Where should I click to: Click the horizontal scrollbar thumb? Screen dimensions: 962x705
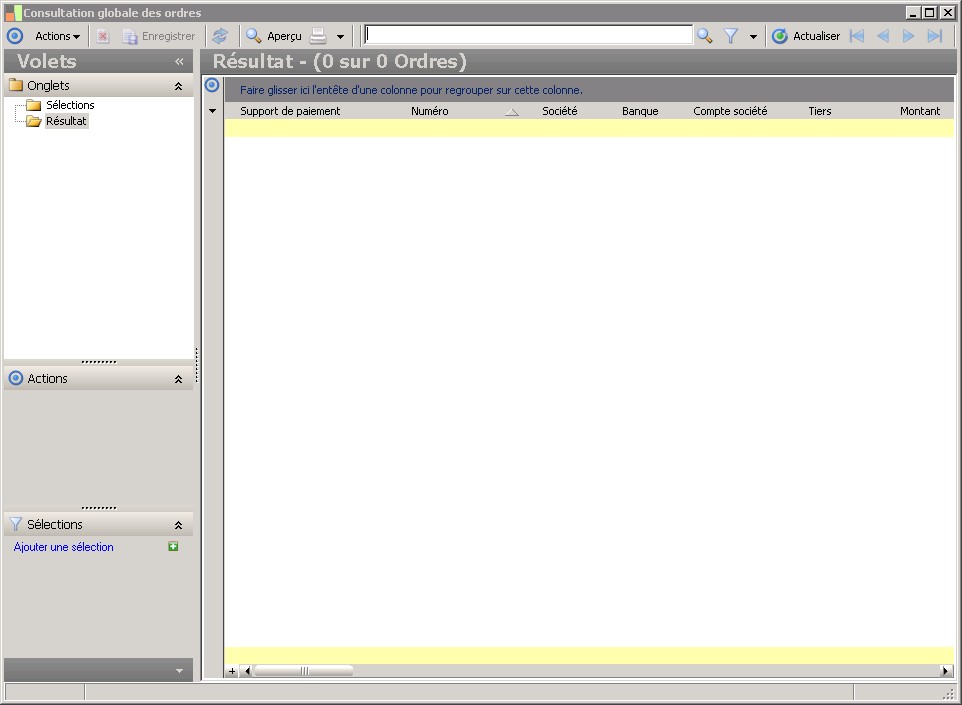click(304, 671)
